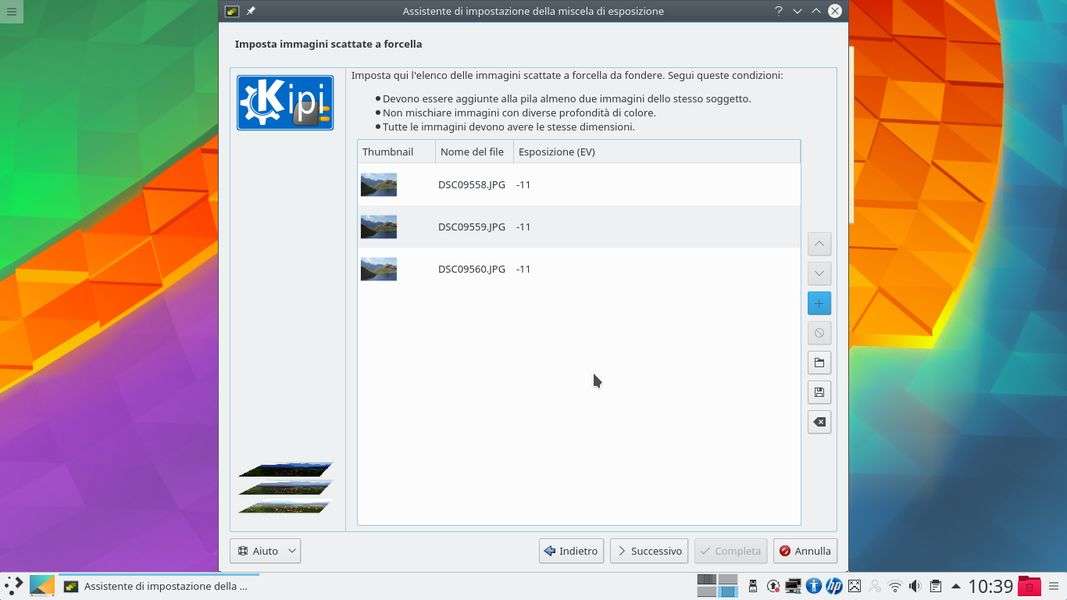Select the DSC09560.JPG thumbnail
This screenshot has height=600, width=1067.
pos(378,269)
